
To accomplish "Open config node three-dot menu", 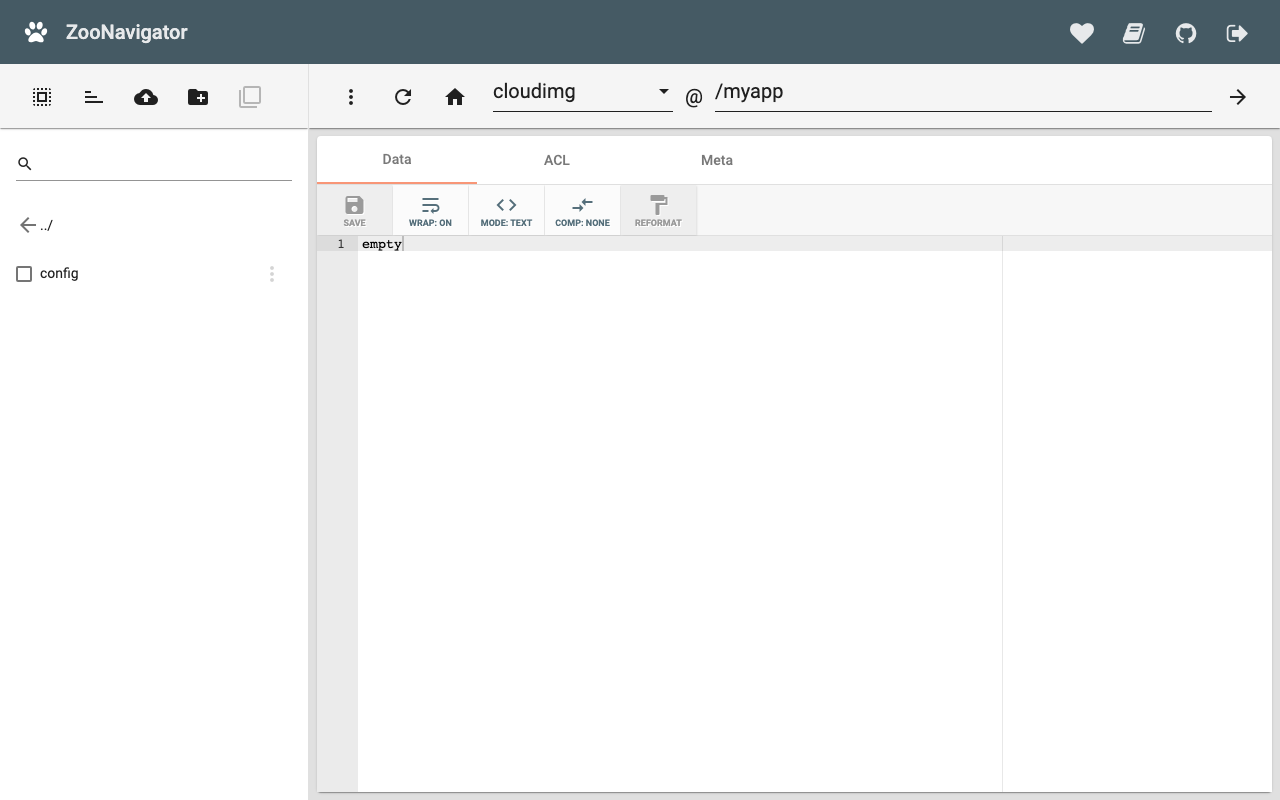I will (272, 274).
